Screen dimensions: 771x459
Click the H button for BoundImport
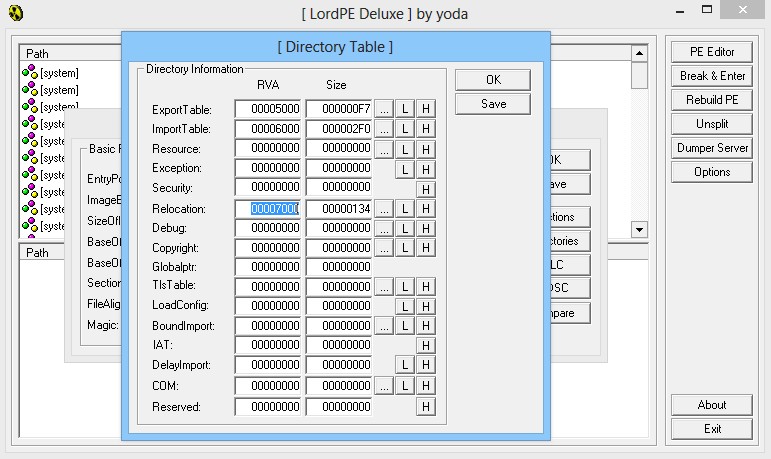coord(426,326)
